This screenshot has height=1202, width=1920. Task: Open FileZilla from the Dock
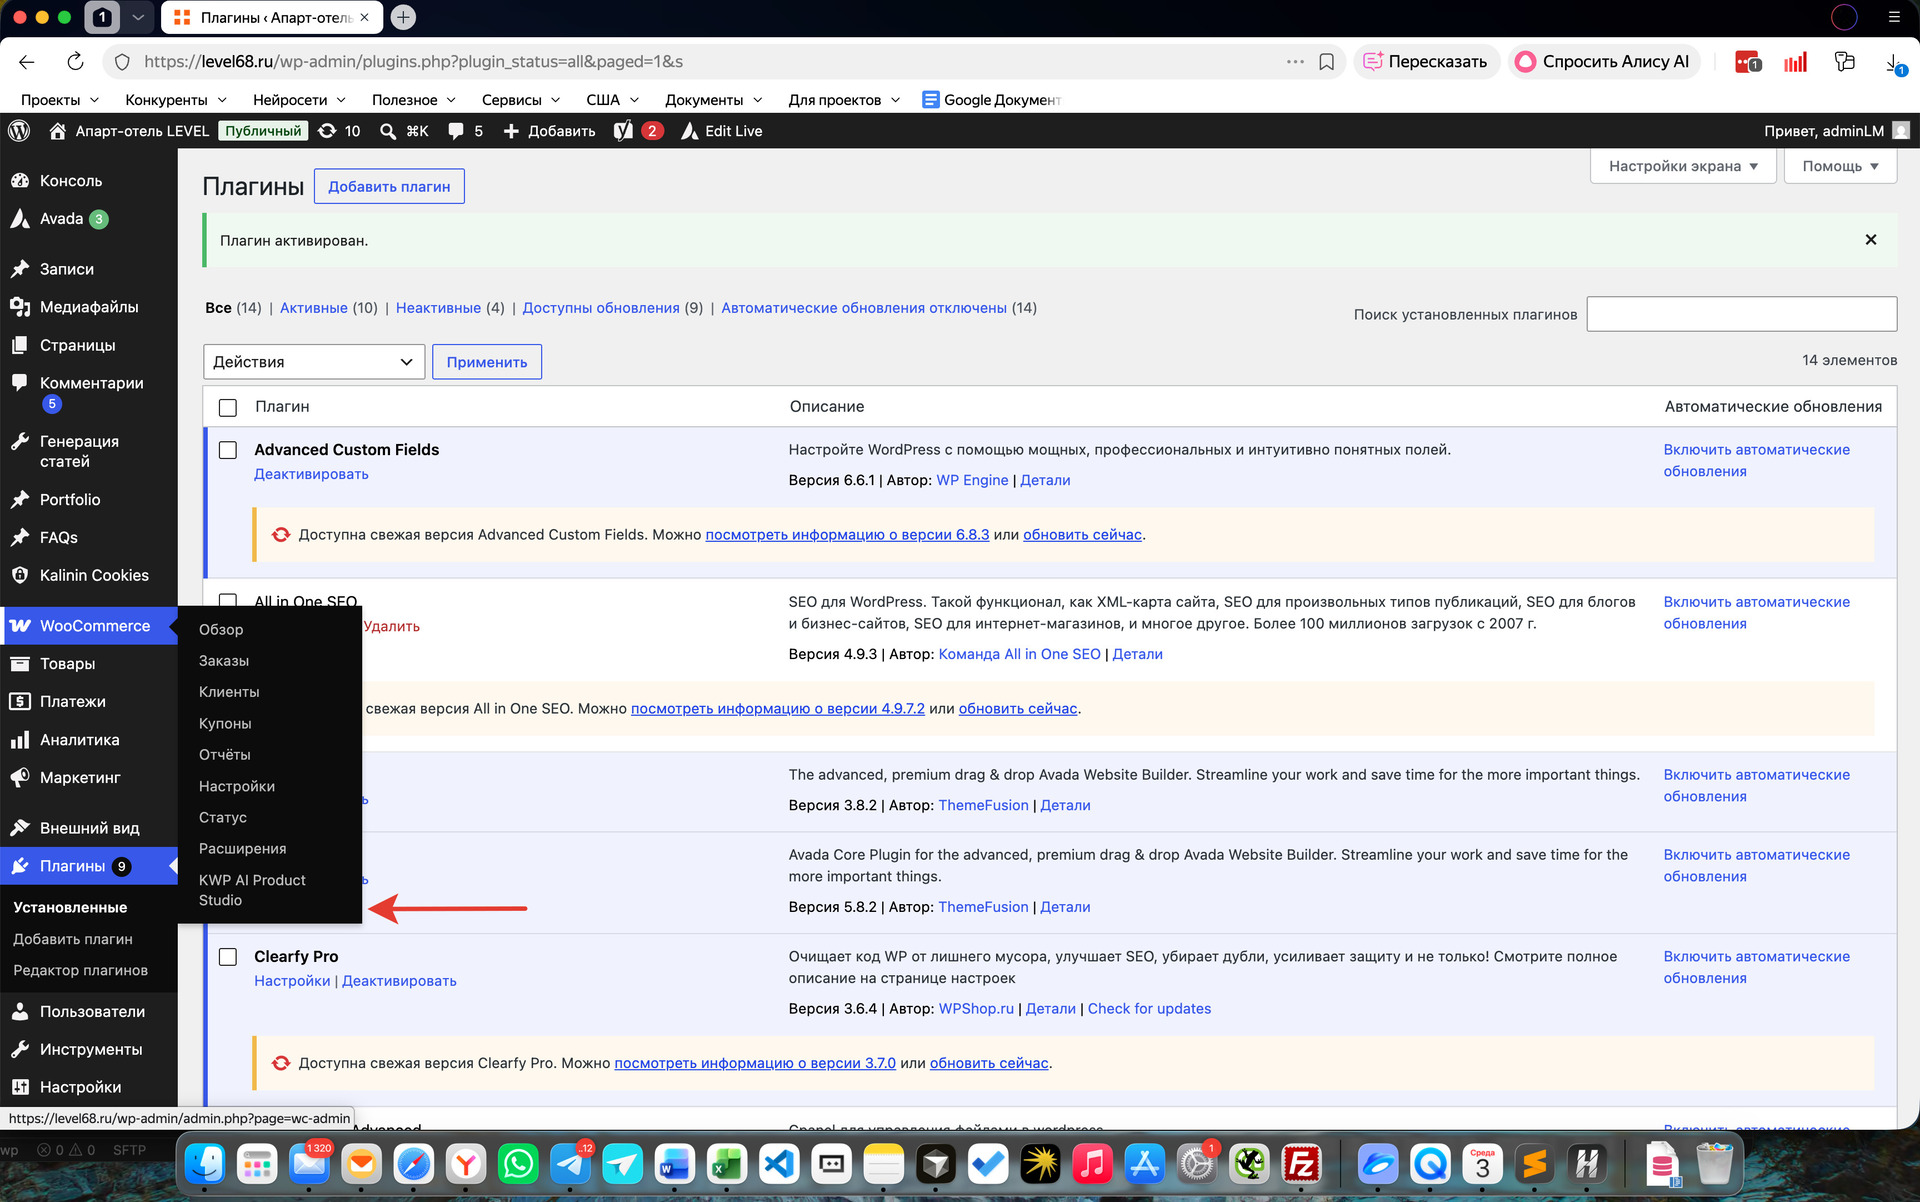(x=1302, y=1164)
